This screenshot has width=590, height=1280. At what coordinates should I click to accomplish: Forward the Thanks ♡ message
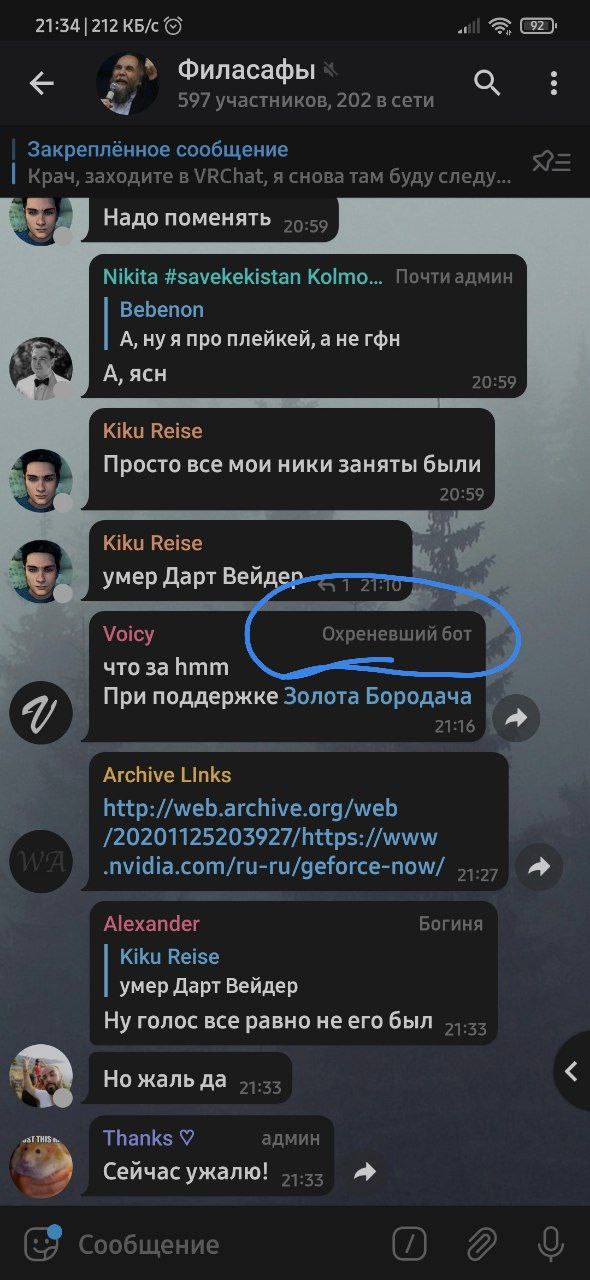pos(365,1172)
